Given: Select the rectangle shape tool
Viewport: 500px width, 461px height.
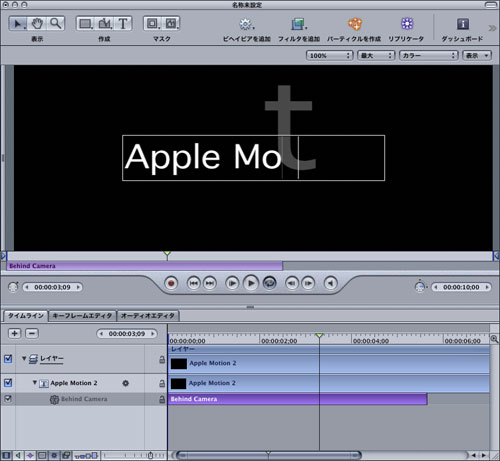Looking at the screenshot, I should point(85,23).
